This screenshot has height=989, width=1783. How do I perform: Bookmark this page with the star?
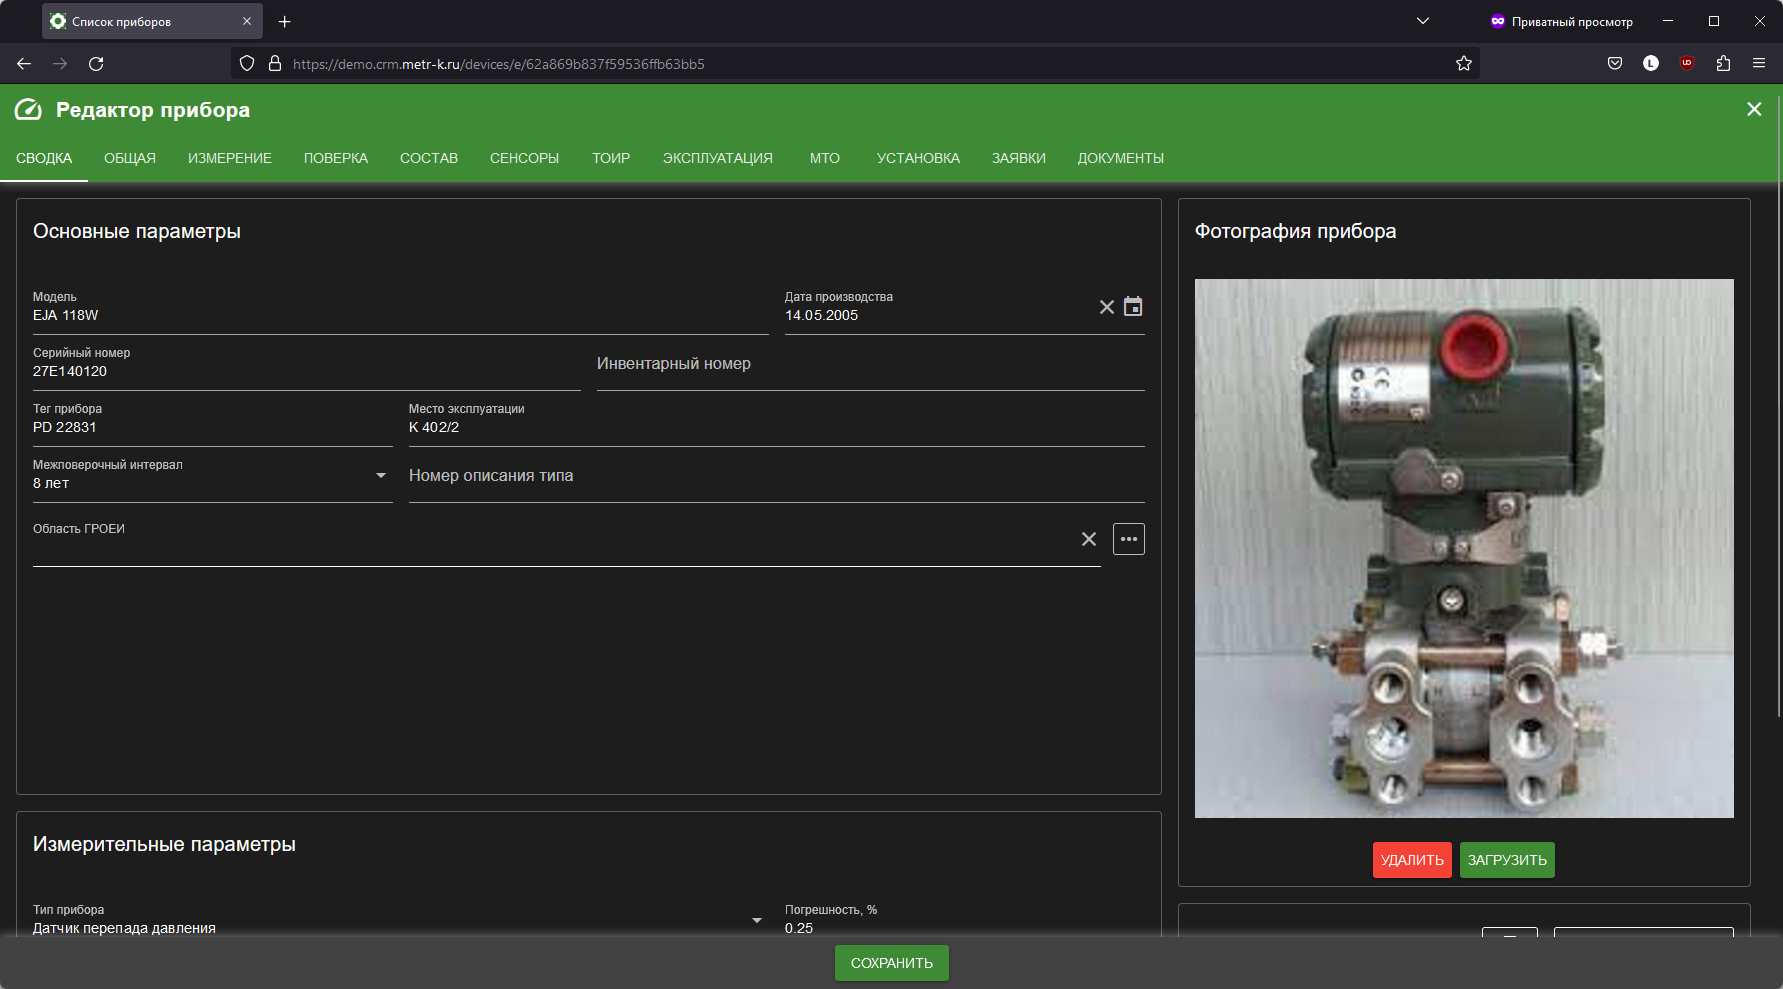coord(1464,64)
